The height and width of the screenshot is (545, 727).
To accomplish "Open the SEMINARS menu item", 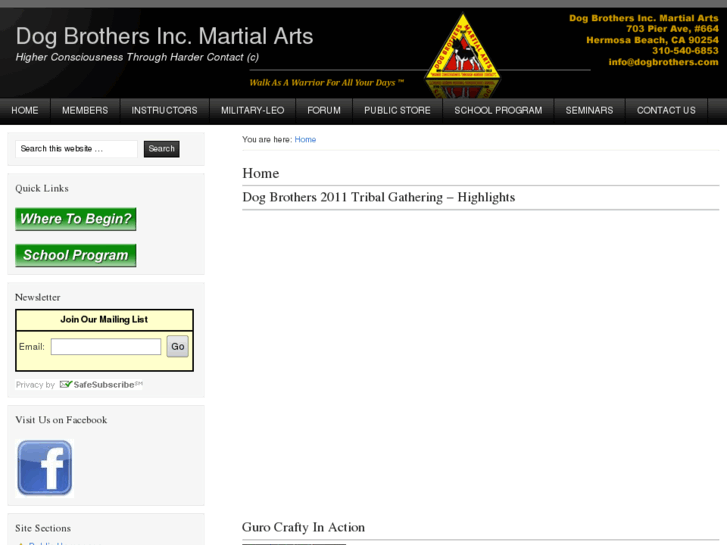I will (589, 110).
